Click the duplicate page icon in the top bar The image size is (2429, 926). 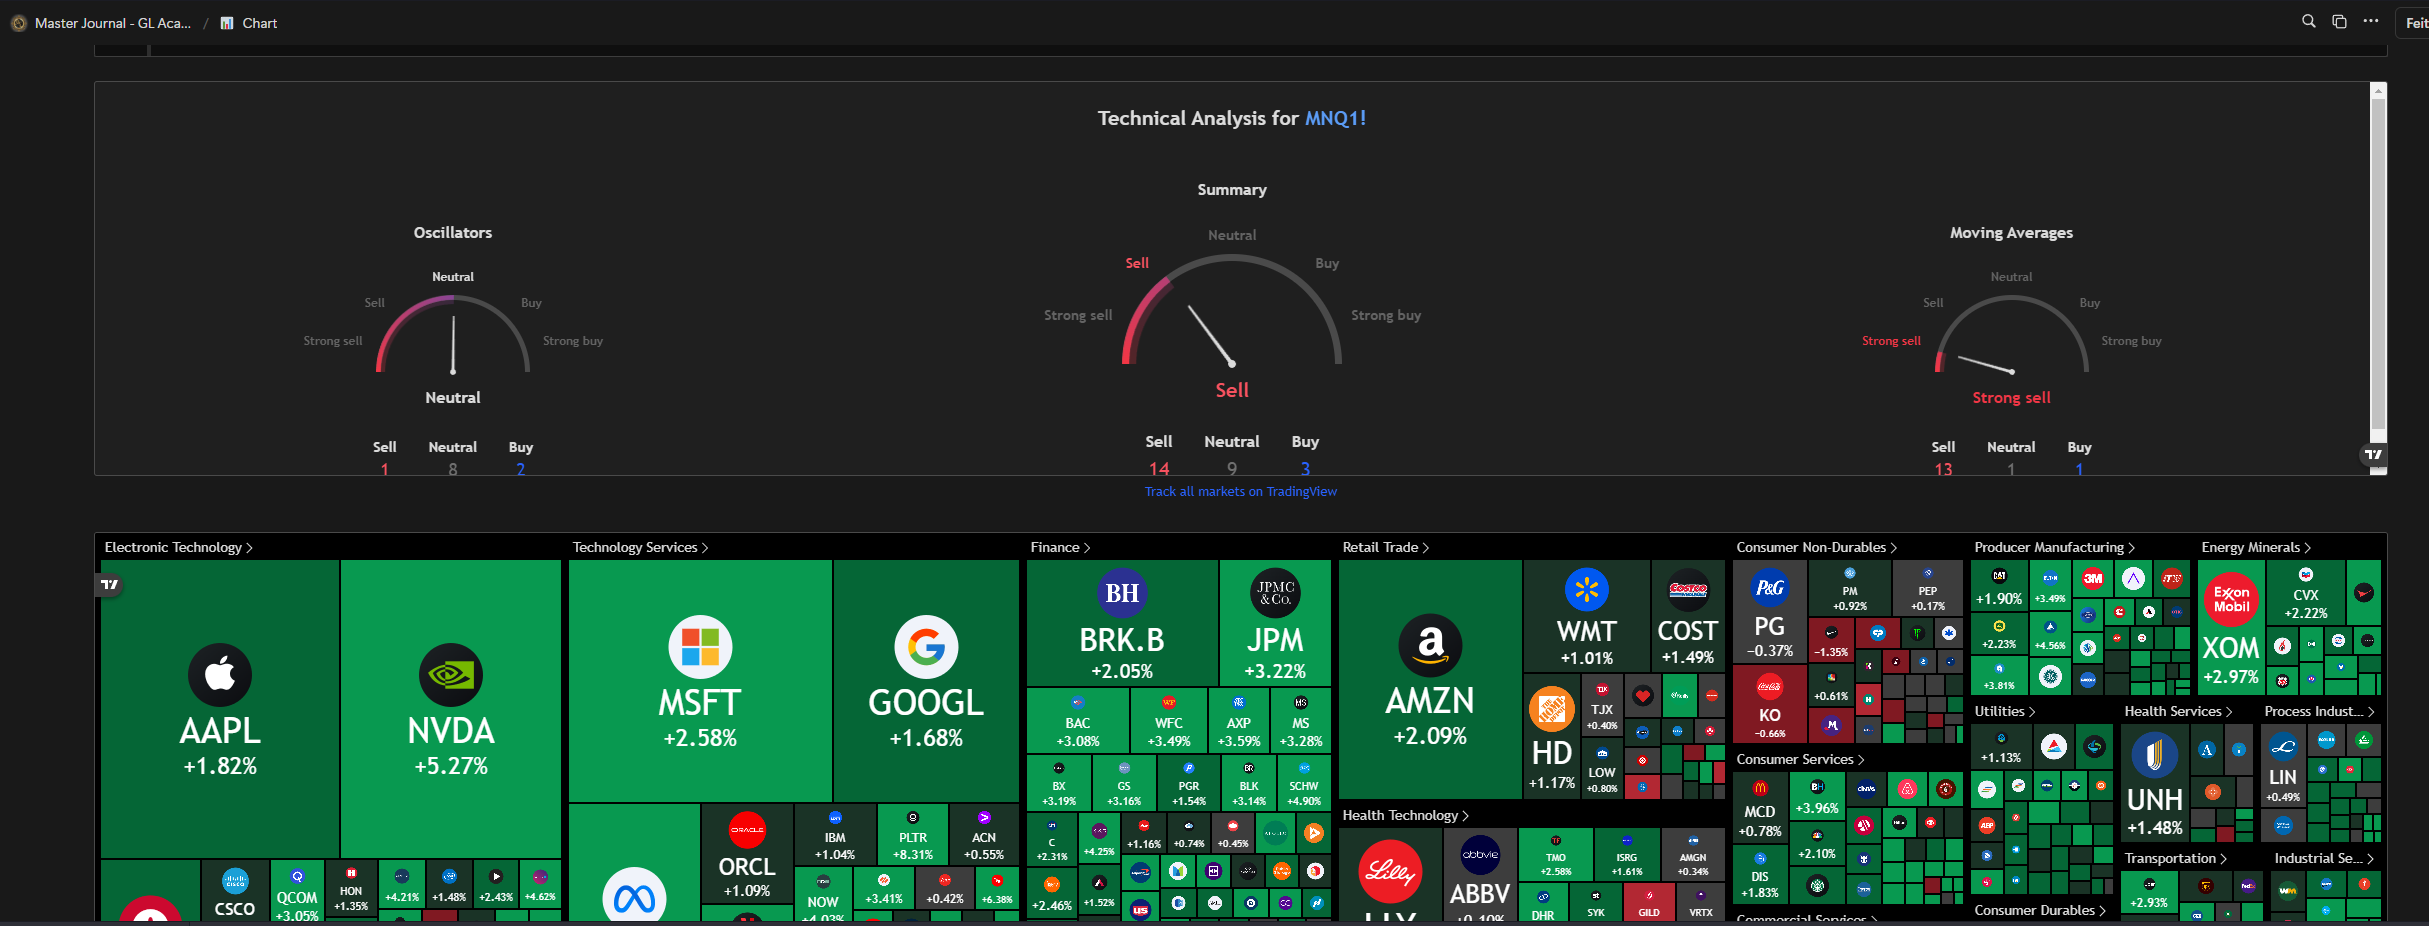[2339, 21]
